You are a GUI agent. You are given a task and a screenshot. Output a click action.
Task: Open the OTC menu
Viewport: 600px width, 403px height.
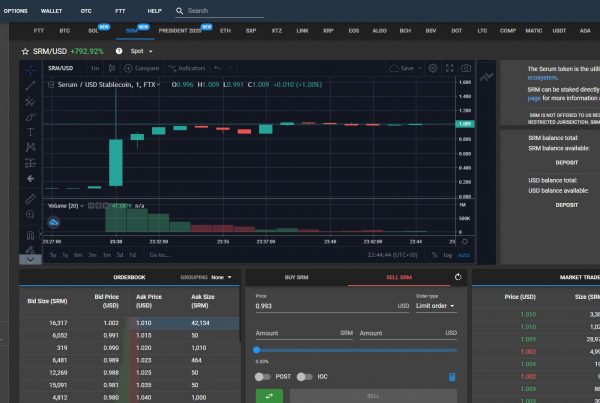[x=86, y=11]
